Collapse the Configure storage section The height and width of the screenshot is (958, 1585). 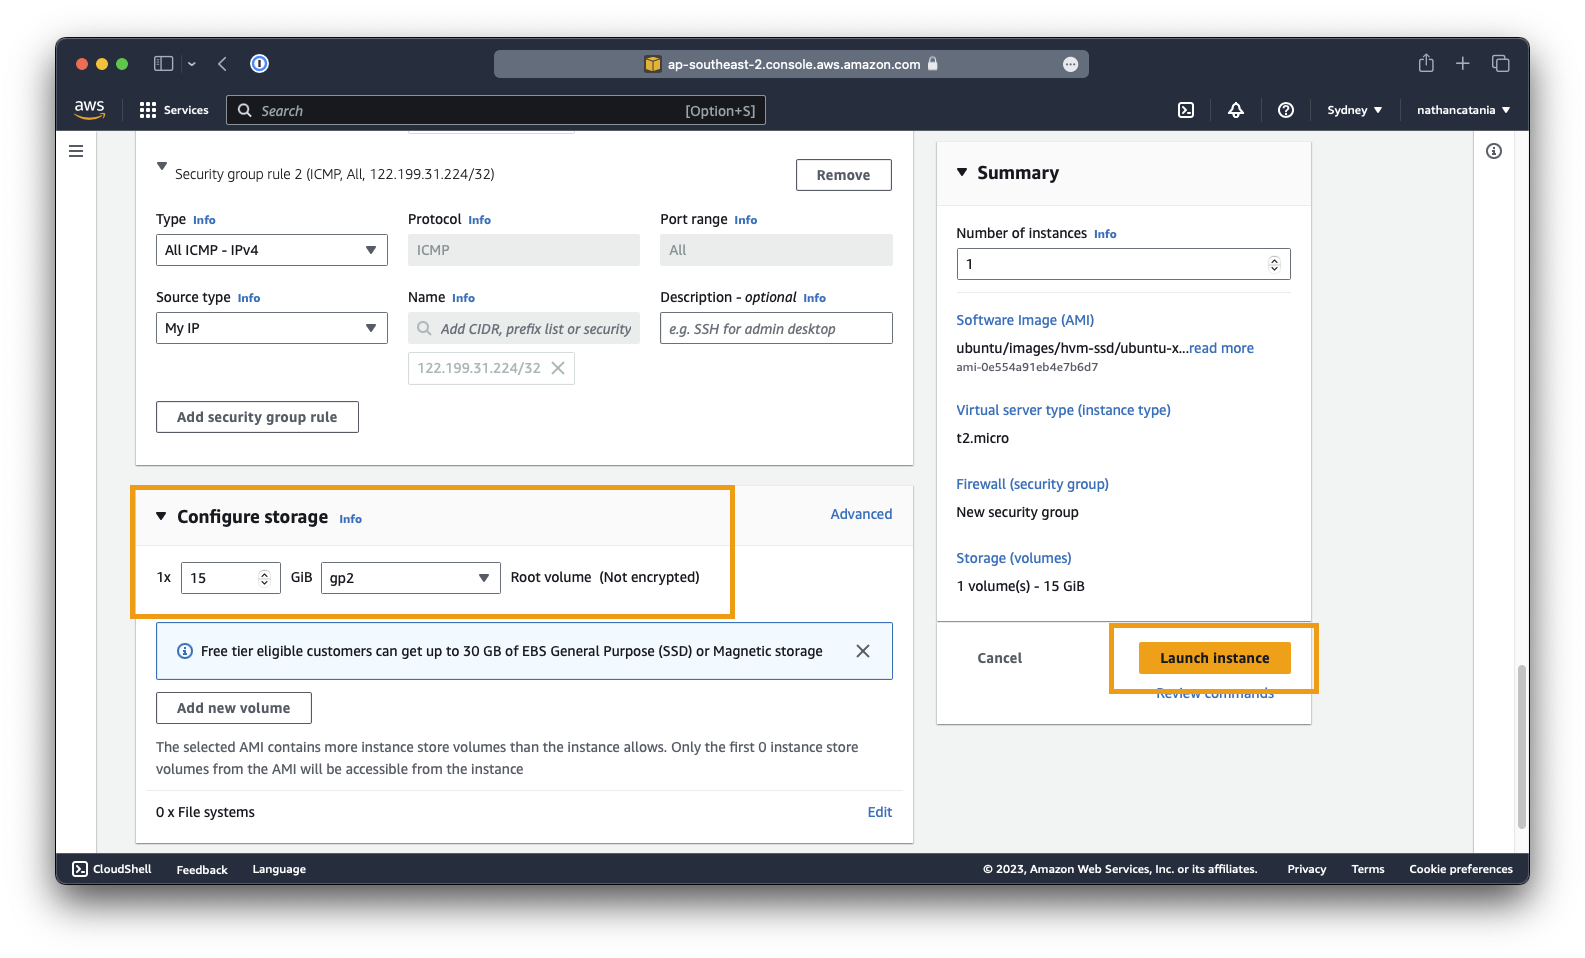pyautogui.click(x=161, y=516)
